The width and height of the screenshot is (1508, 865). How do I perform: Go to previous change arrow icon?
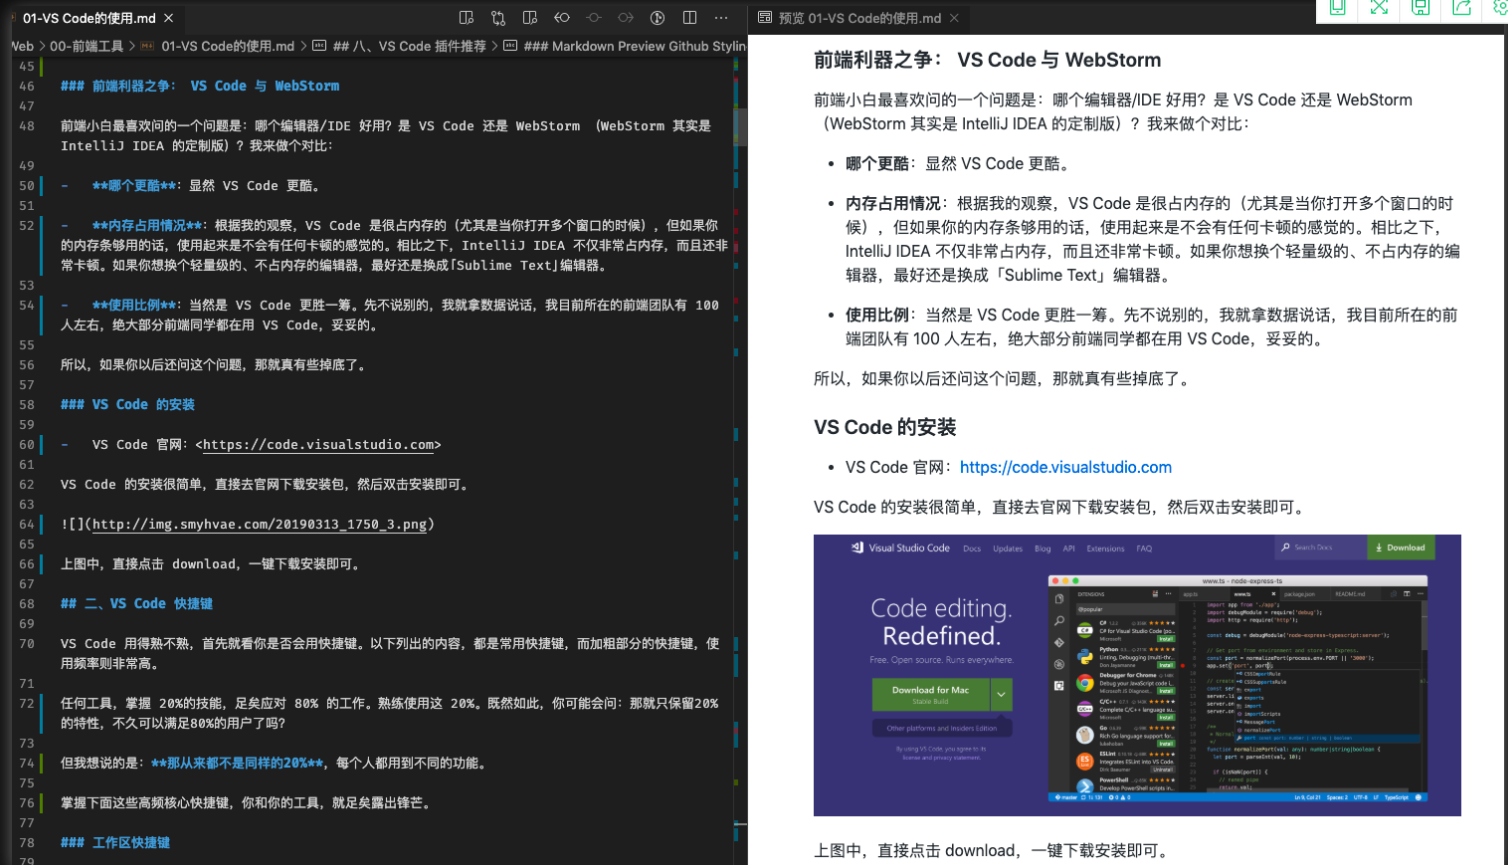(562, 18)
